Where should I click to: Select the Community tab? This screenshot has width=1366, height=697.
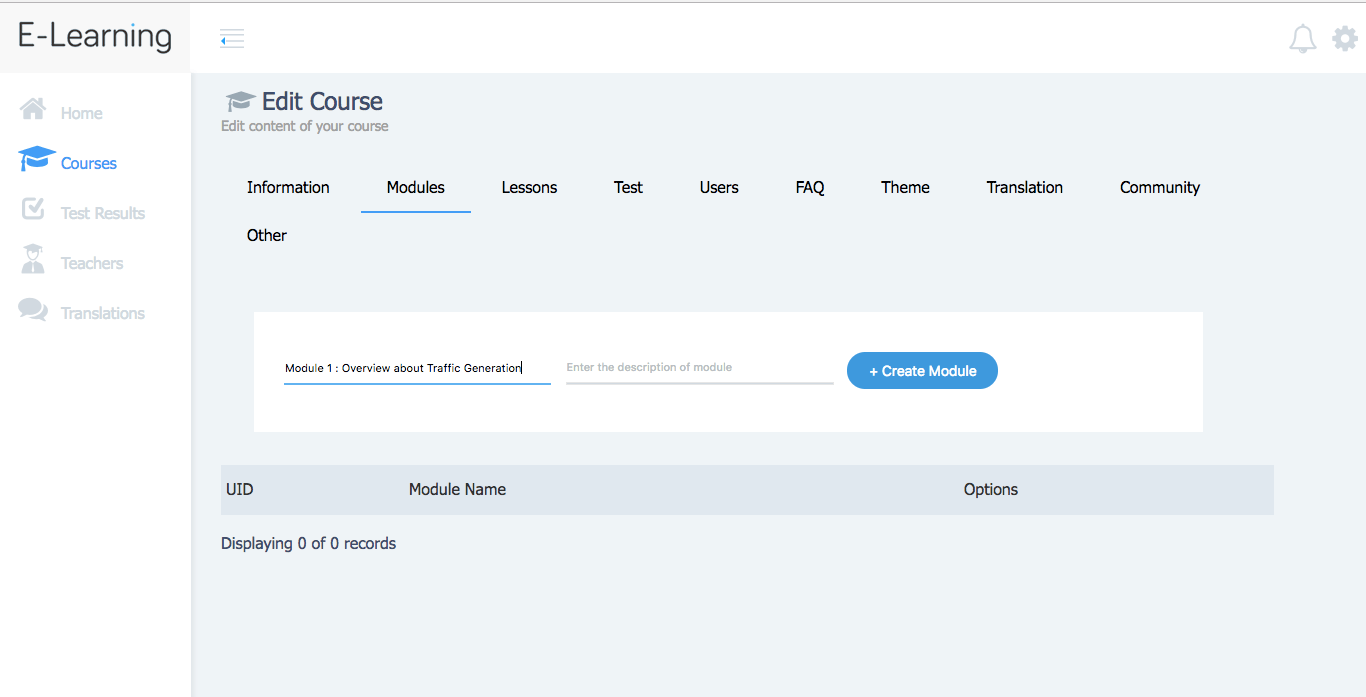1160,187
